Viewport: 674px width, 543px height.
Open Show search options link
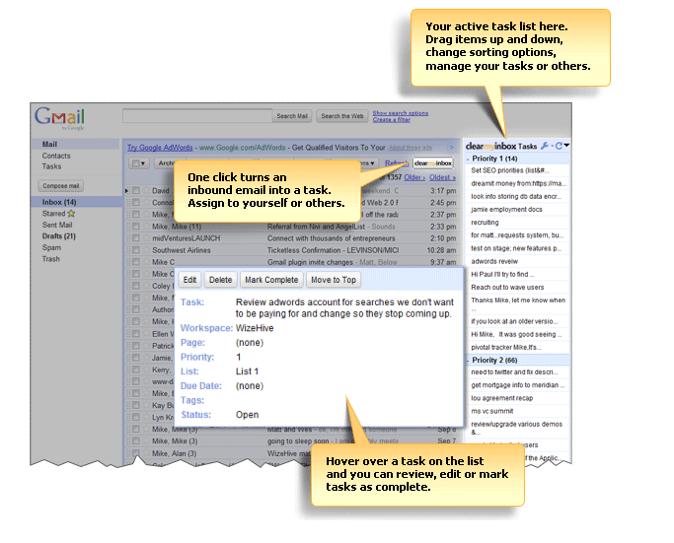coord(400,113)
